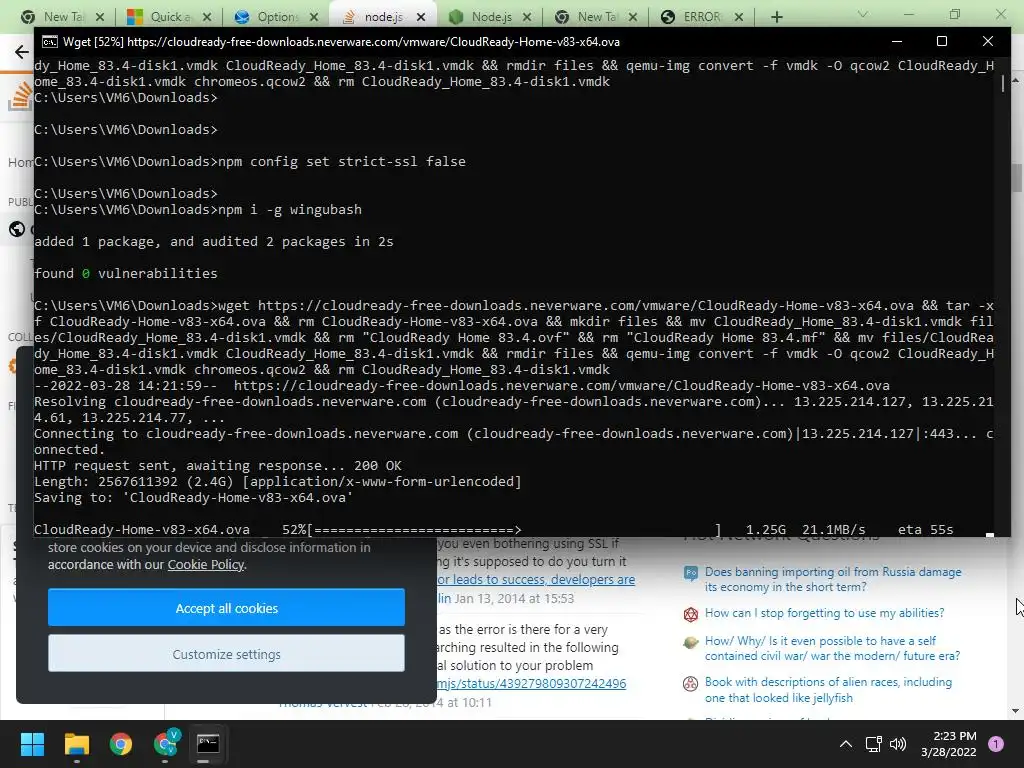Click the 'added 1 package, and audited 2 packages' line

(x=214, y=242)
